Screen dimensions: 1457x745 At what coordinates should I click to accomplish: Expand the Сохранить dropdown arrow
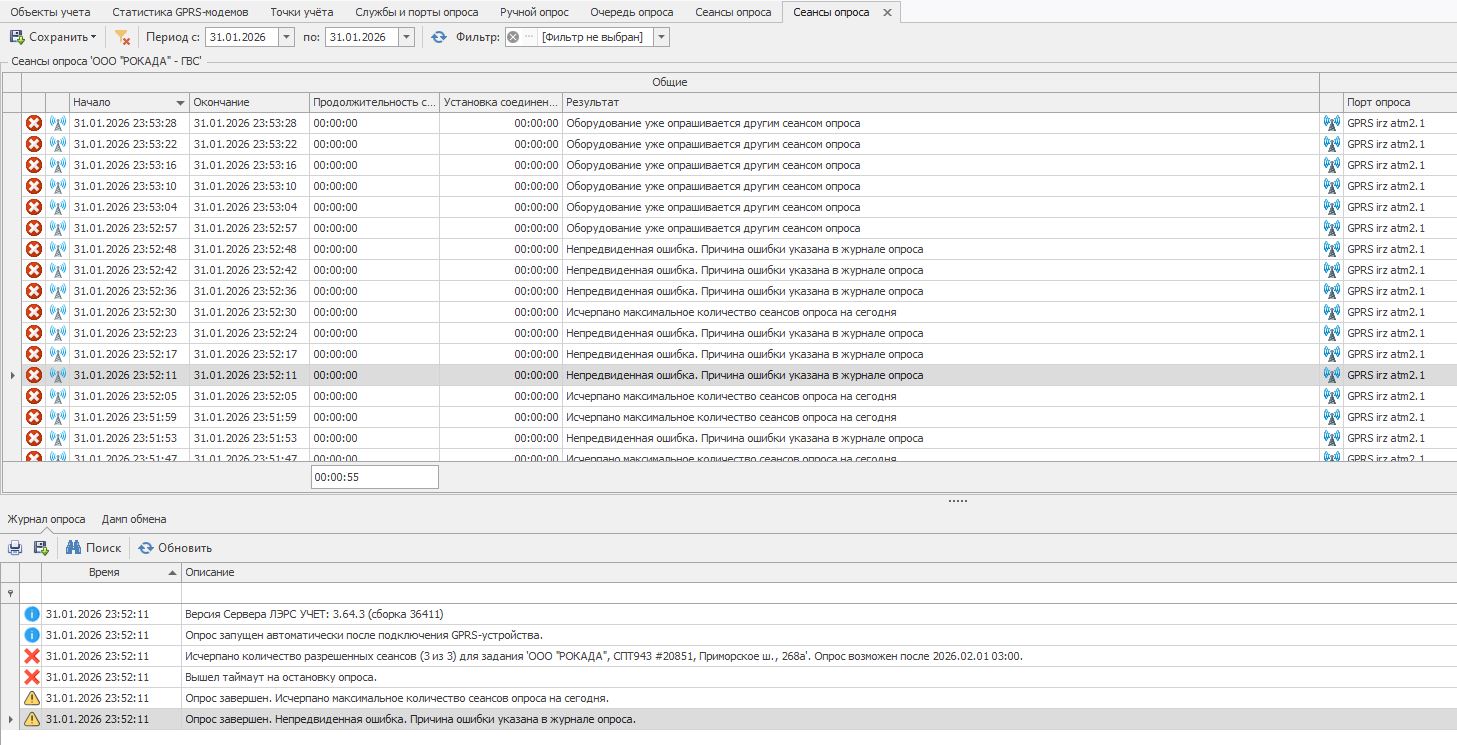tap(94, 37)
